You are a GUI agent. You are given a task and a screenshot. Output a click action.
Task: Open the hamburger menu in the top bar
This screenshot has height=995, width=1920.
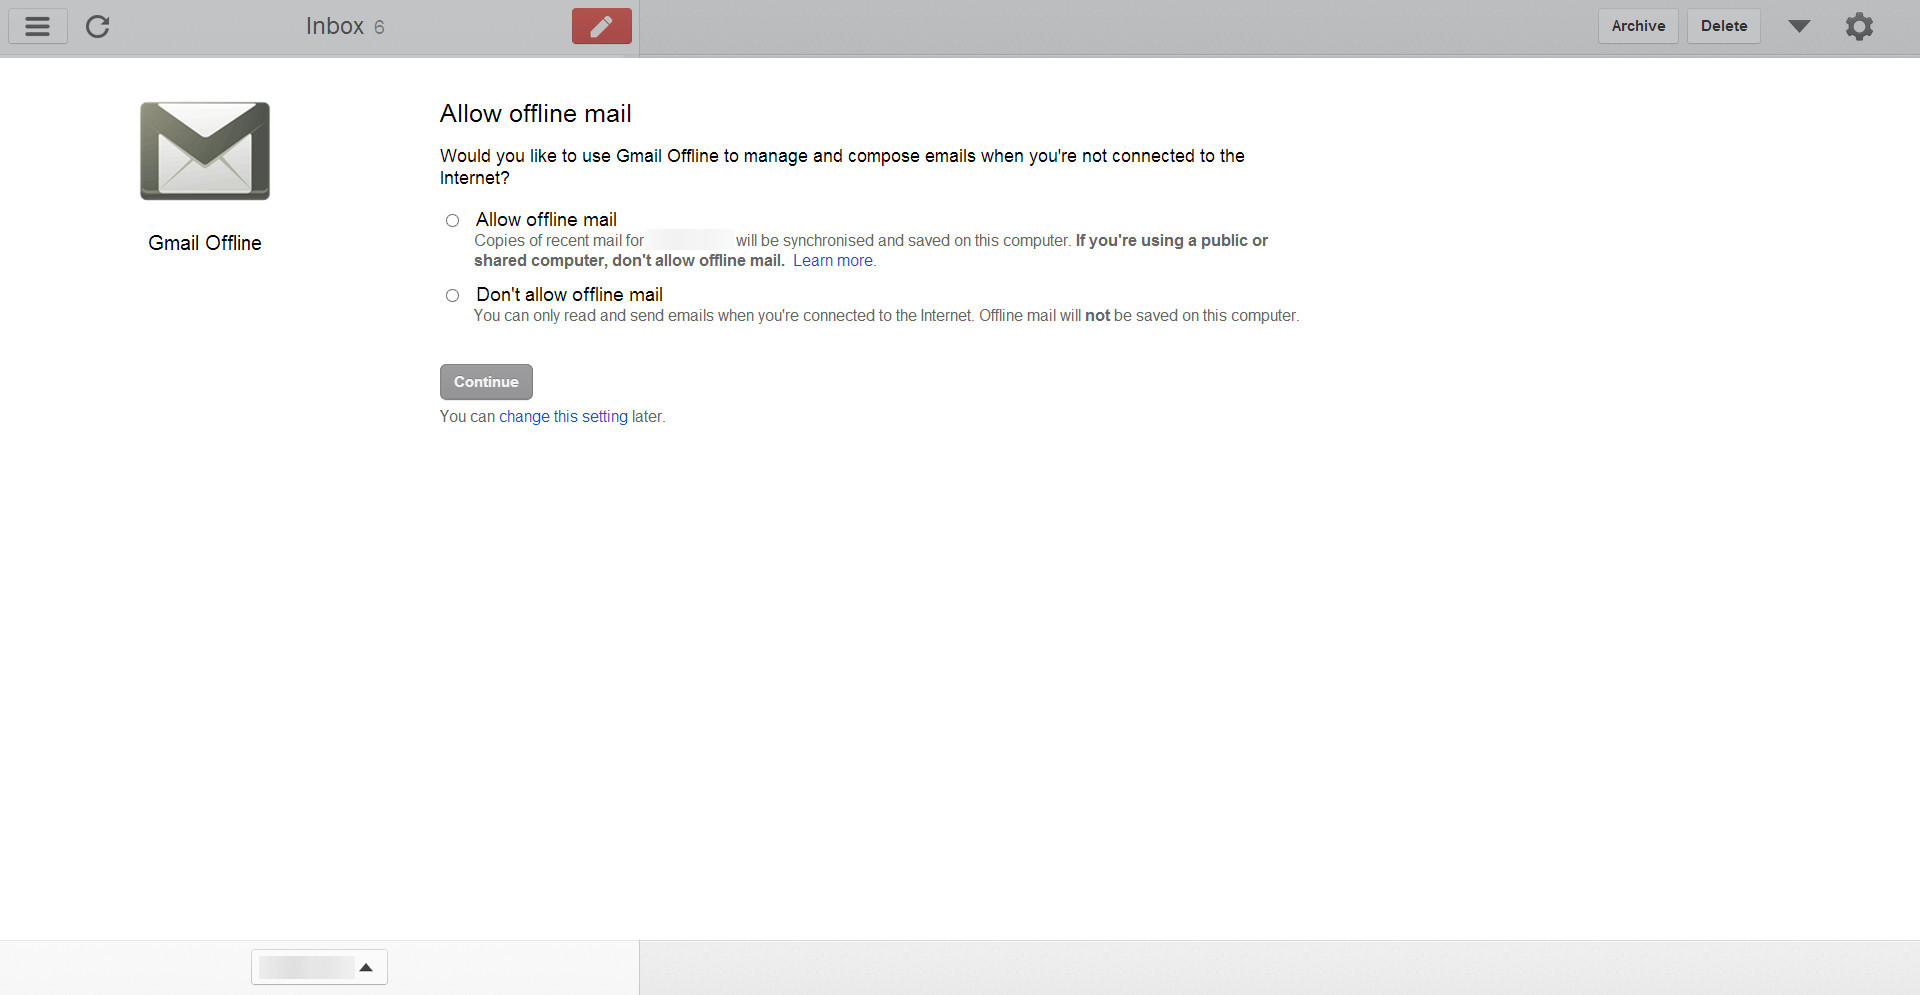(38, 26)
